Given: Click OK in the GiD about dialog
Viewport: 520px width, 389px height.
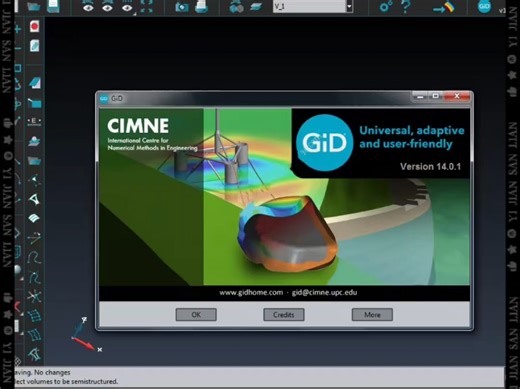Looking at the screenshot, I should pyautogui.click(x=196, y=315).
